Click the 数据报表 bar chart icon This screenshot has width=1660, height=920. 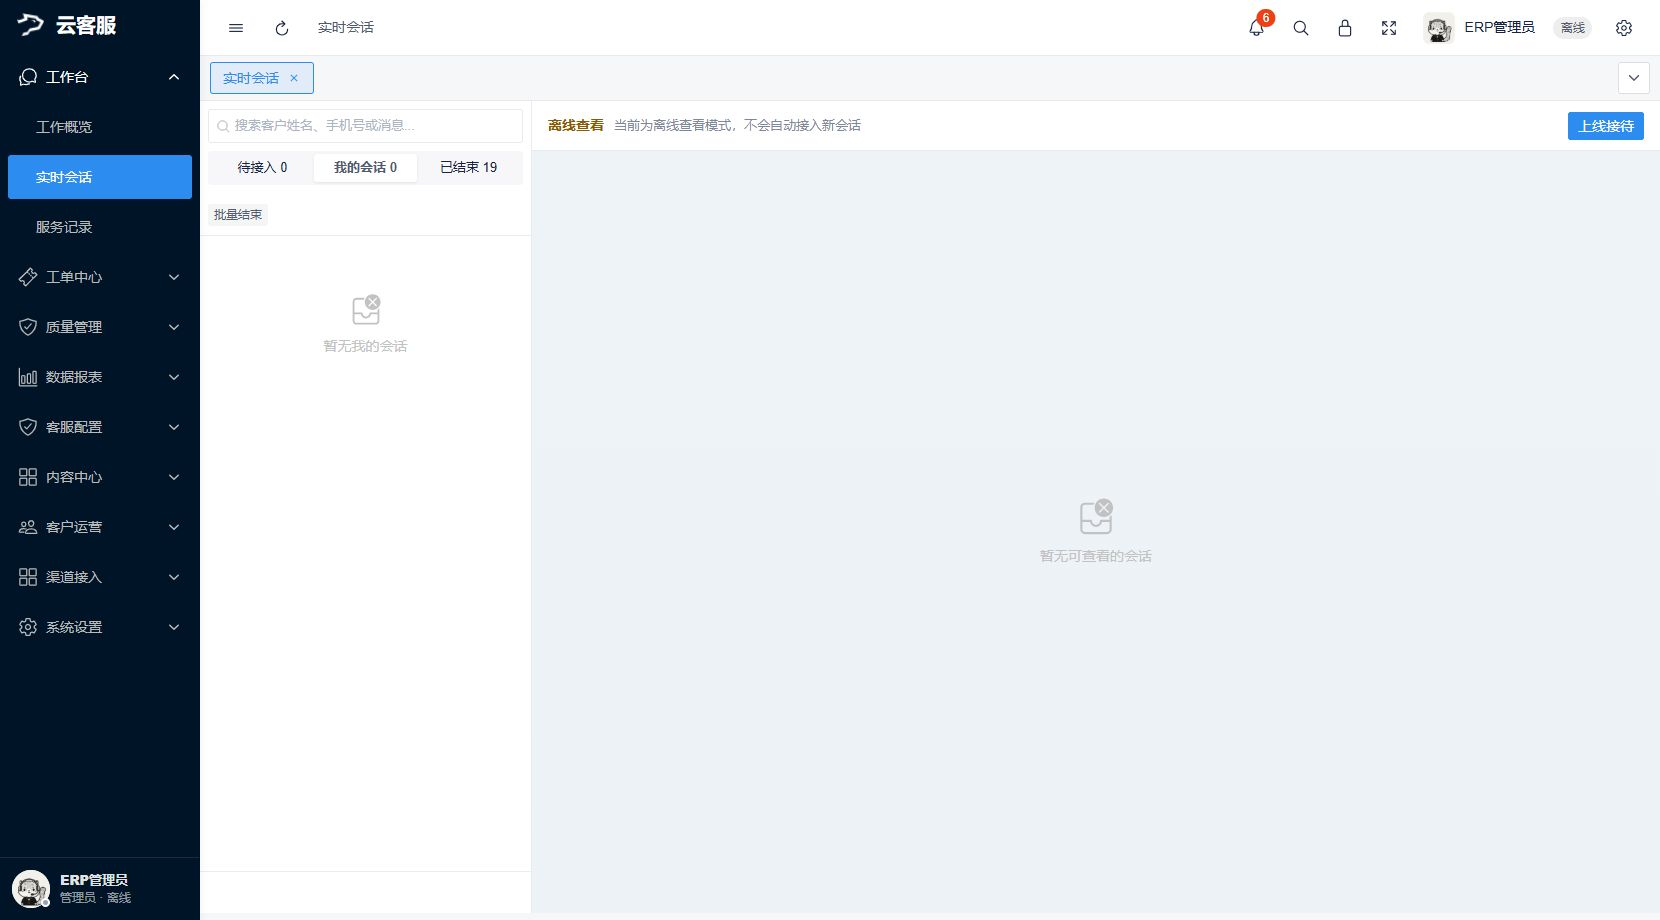28,377
